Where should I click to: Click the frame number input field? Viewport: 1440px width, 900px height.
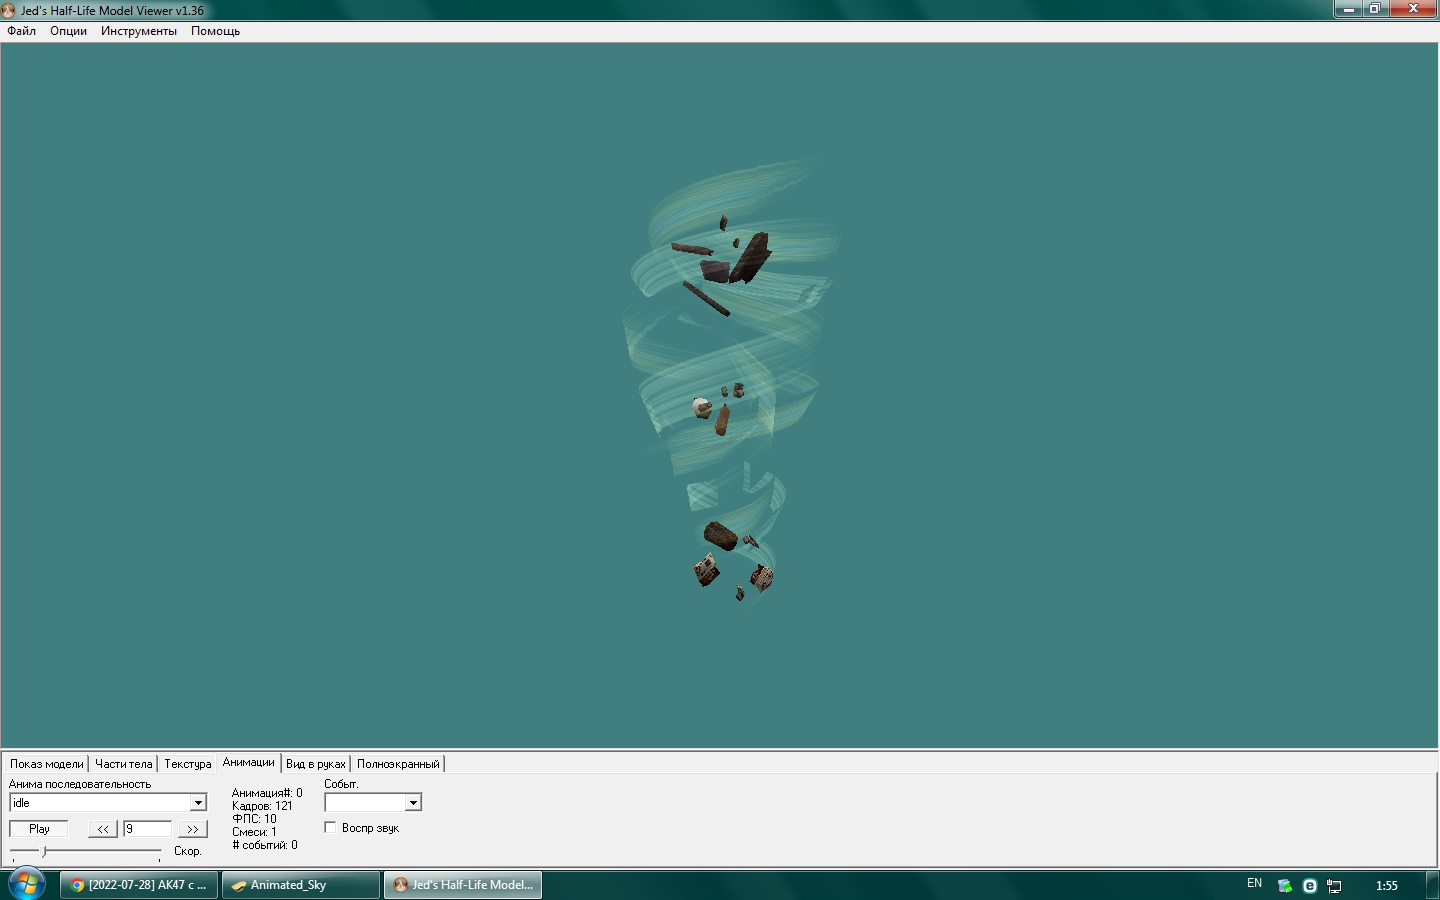tap(147, 829)
